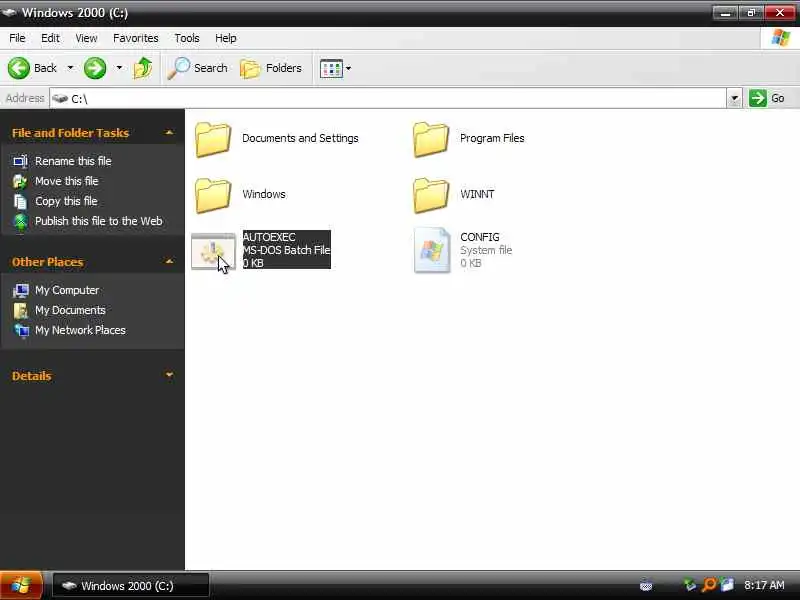Collapse the Other Places panel
800x600 pixels.
click(x=169, y=262)
